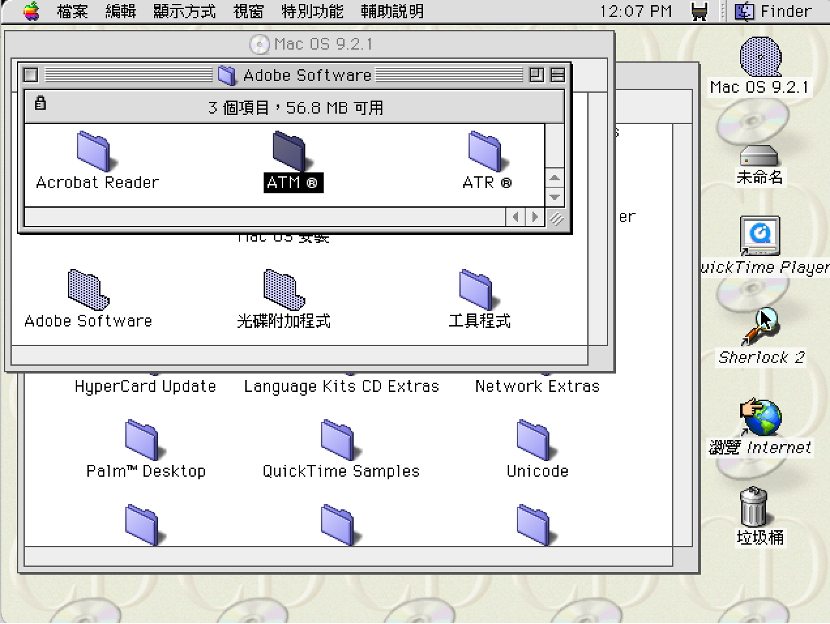Viewport: 830px width, 624px height.
Task: Click the input keyboard menu icon in the menu bar
Action: tap(699, 11)
